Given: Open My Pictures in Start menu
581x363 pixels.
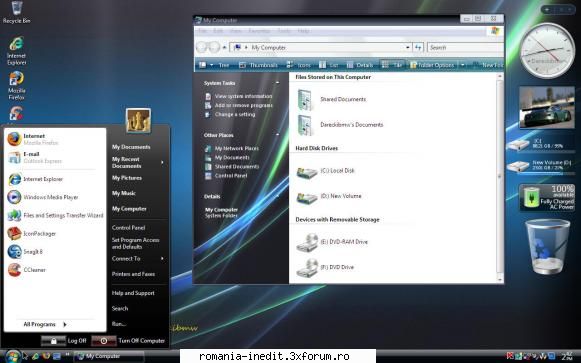Looking at the screenshot, I should click(x=127, y=178).
